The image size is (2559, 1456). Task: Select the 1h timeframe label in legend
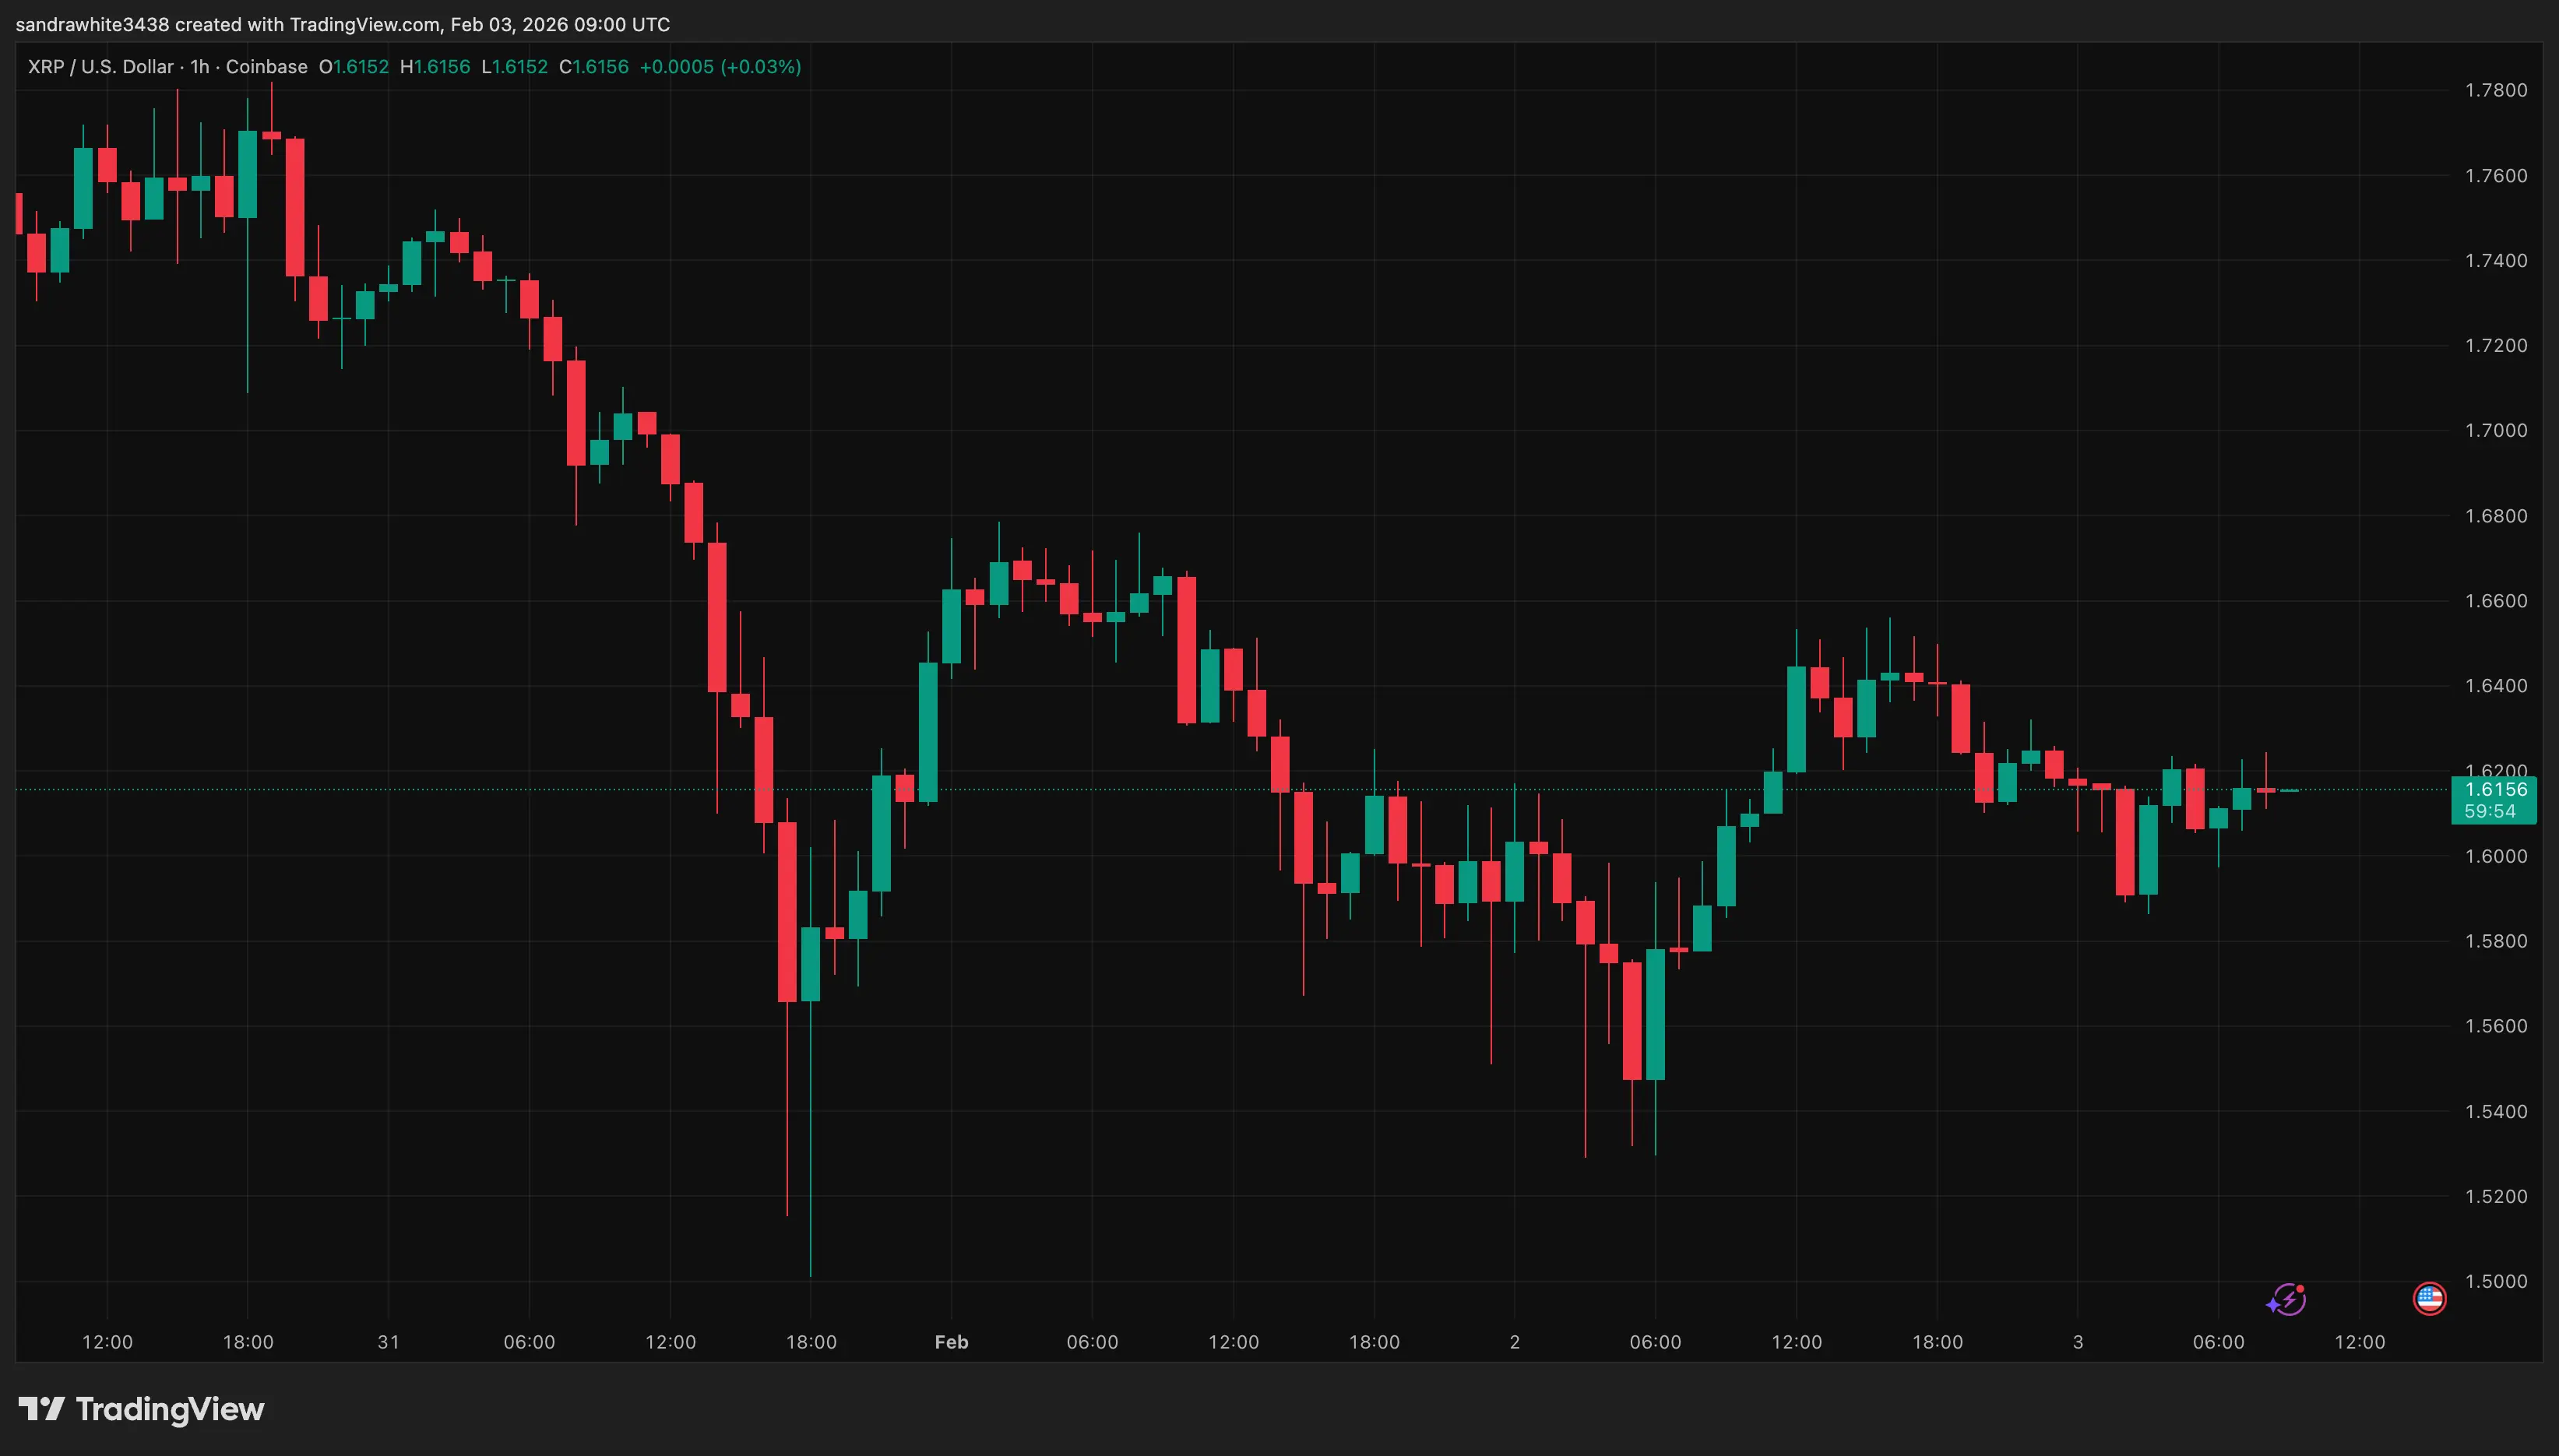click(x=199, y=66)
